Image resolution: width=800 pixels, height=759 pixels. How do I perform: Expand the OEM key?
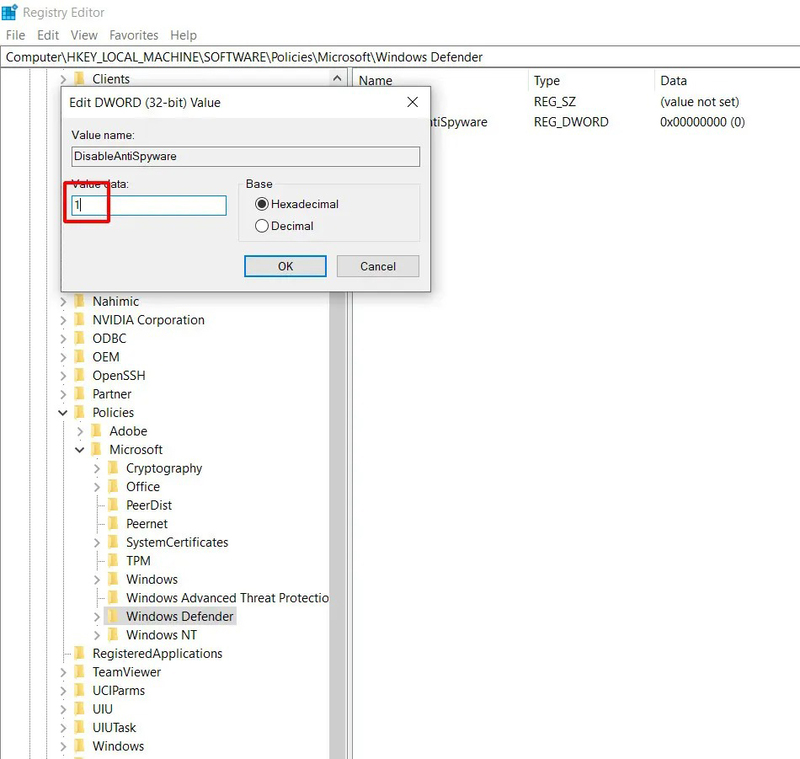(x=63, y=358)
